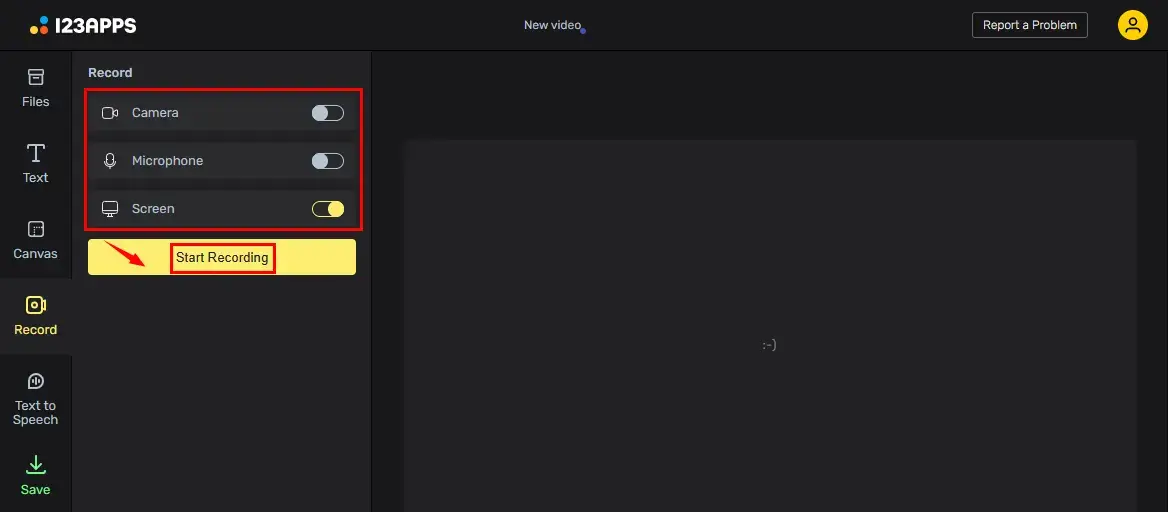Turn on the Microphone toggle

(x=327, y=161)
